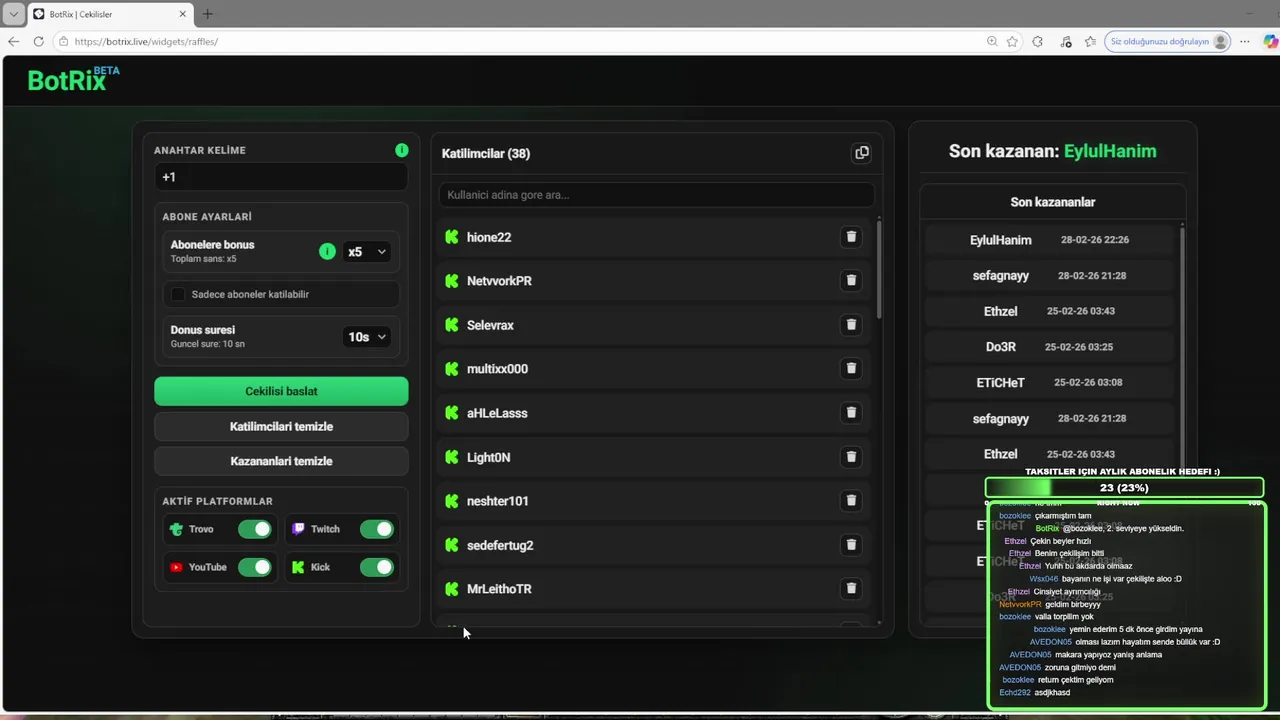Open the x5 subscriber bonus dropdown
Image resolution: width=1280 pixels, height=720 pixels.
tap(366, 252)
